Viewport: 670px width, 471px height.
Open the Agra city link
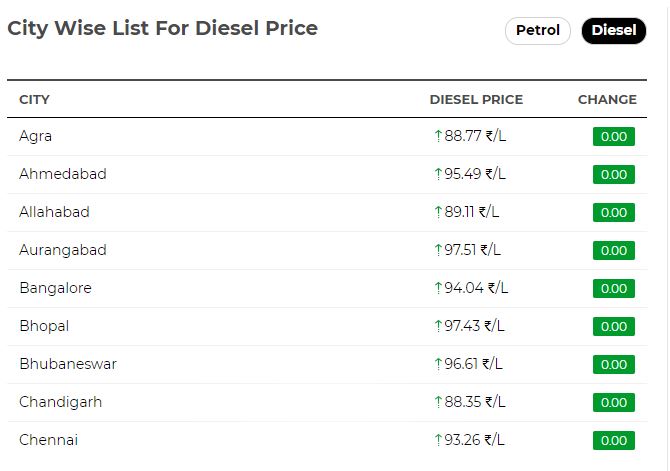pyautogui.click(x=35, y=136)
